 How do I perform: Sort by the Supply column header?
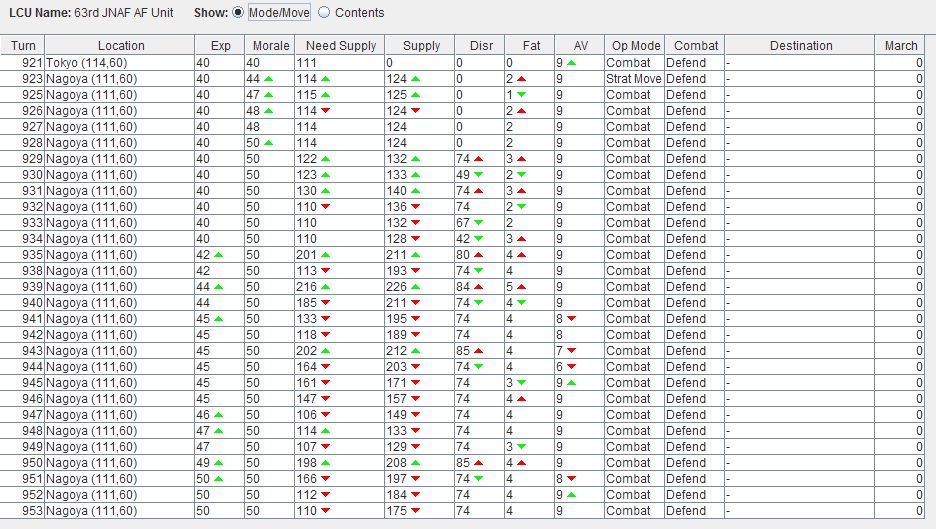[x=420, y=45]
